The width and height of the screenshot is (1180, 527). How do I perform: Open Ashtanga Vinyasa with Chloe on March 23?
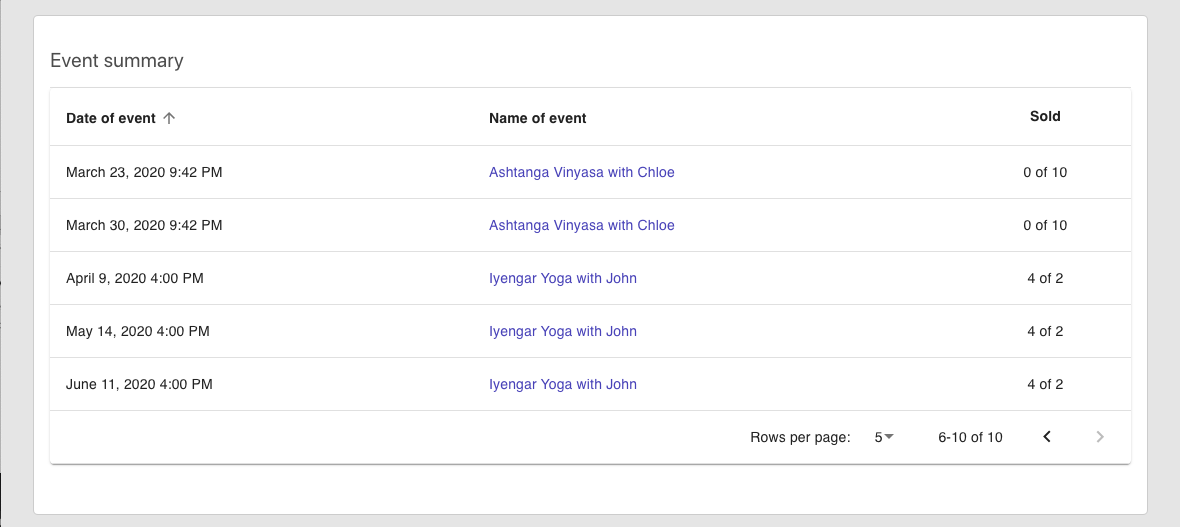(581, 172)
